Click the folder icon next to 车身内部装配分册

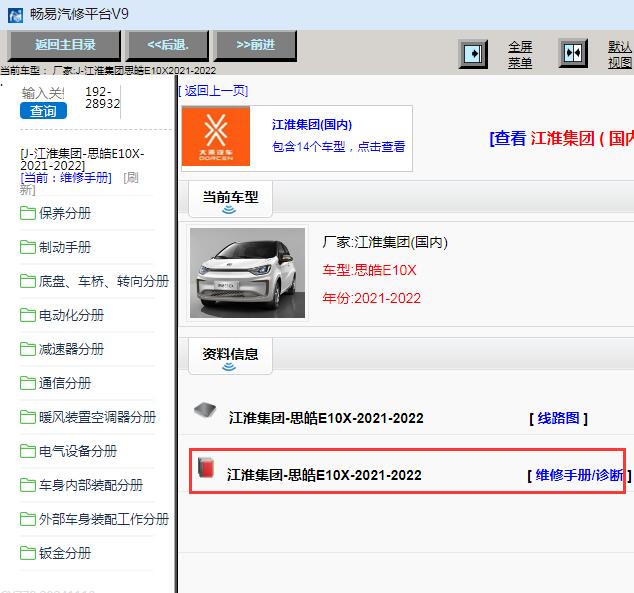click(27, 485)
